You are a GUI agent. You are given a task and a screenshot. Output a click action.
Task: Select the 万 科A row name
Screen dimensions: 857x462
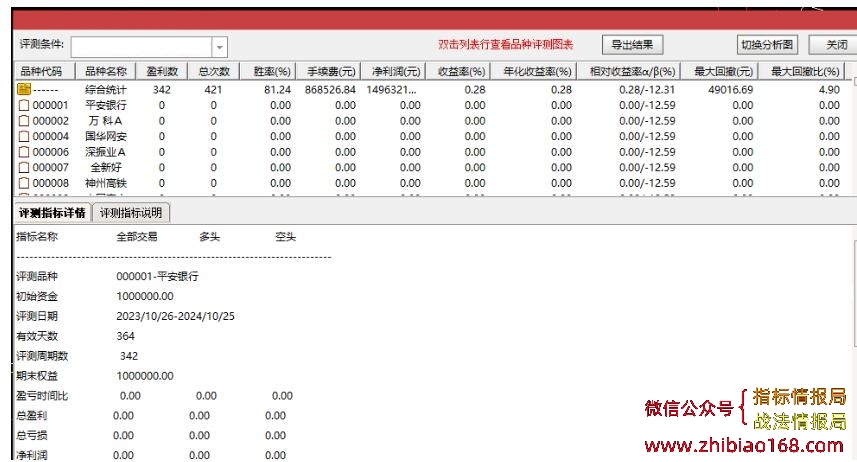point(105,120)
